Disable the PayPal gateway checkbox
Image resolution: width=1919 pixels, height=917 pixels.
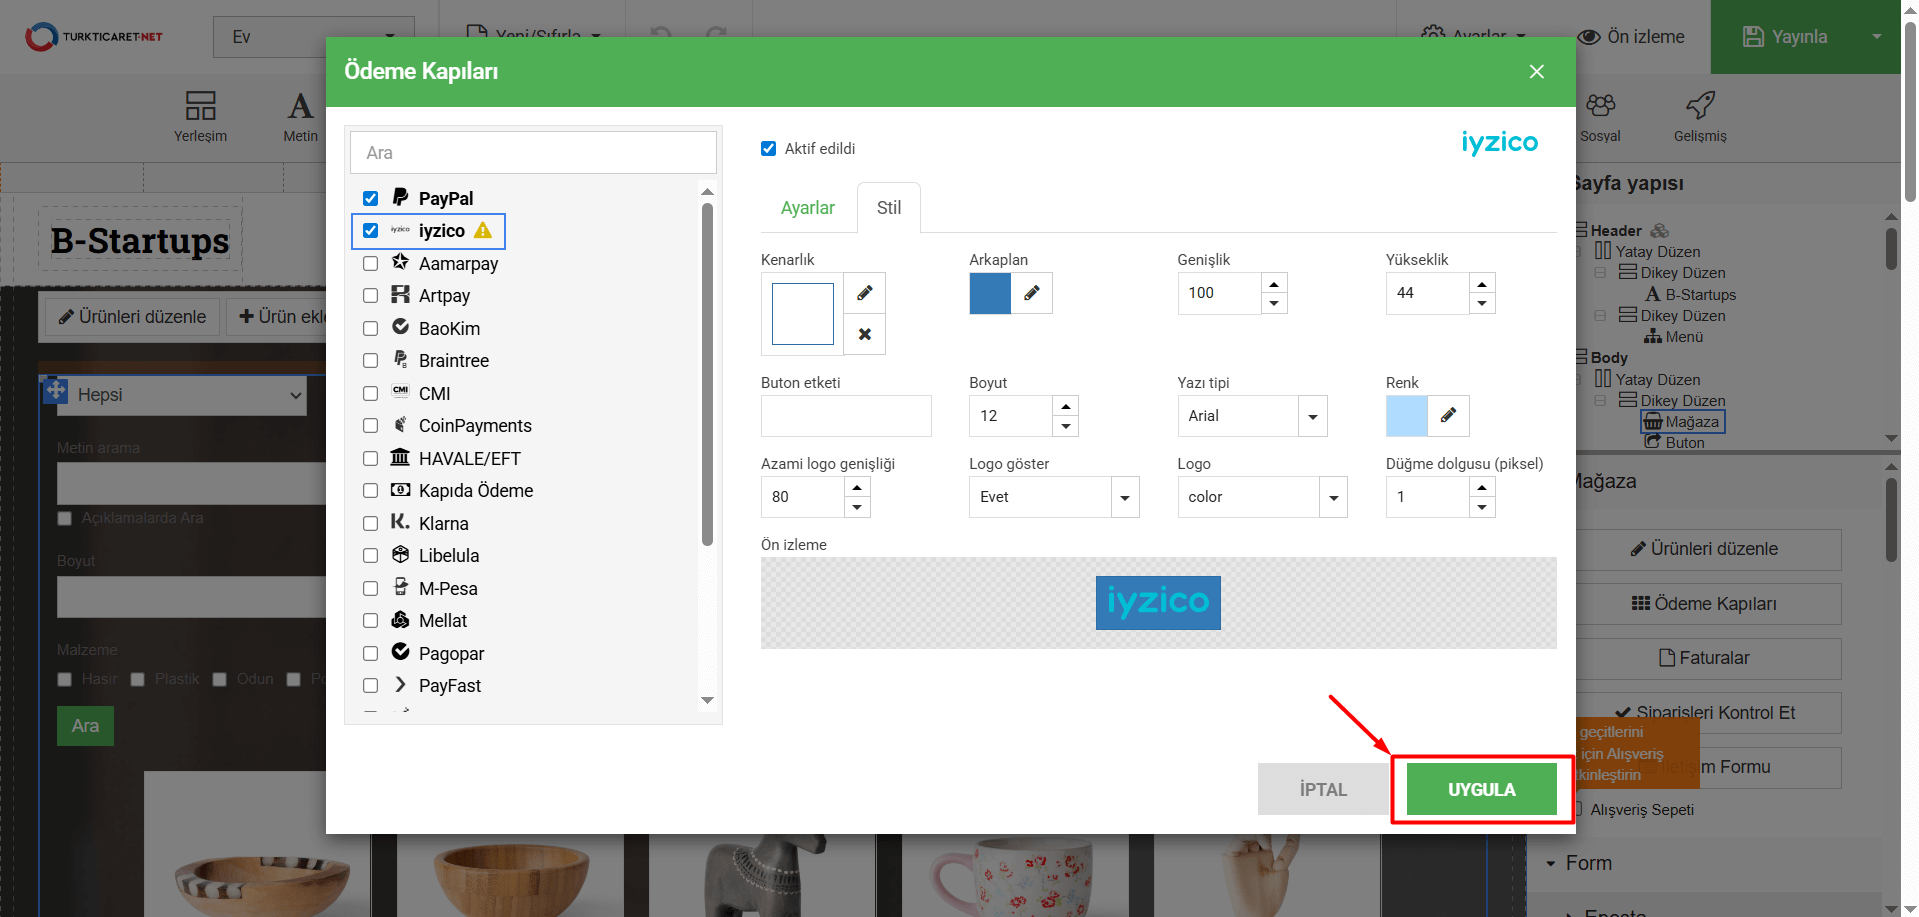370,198
